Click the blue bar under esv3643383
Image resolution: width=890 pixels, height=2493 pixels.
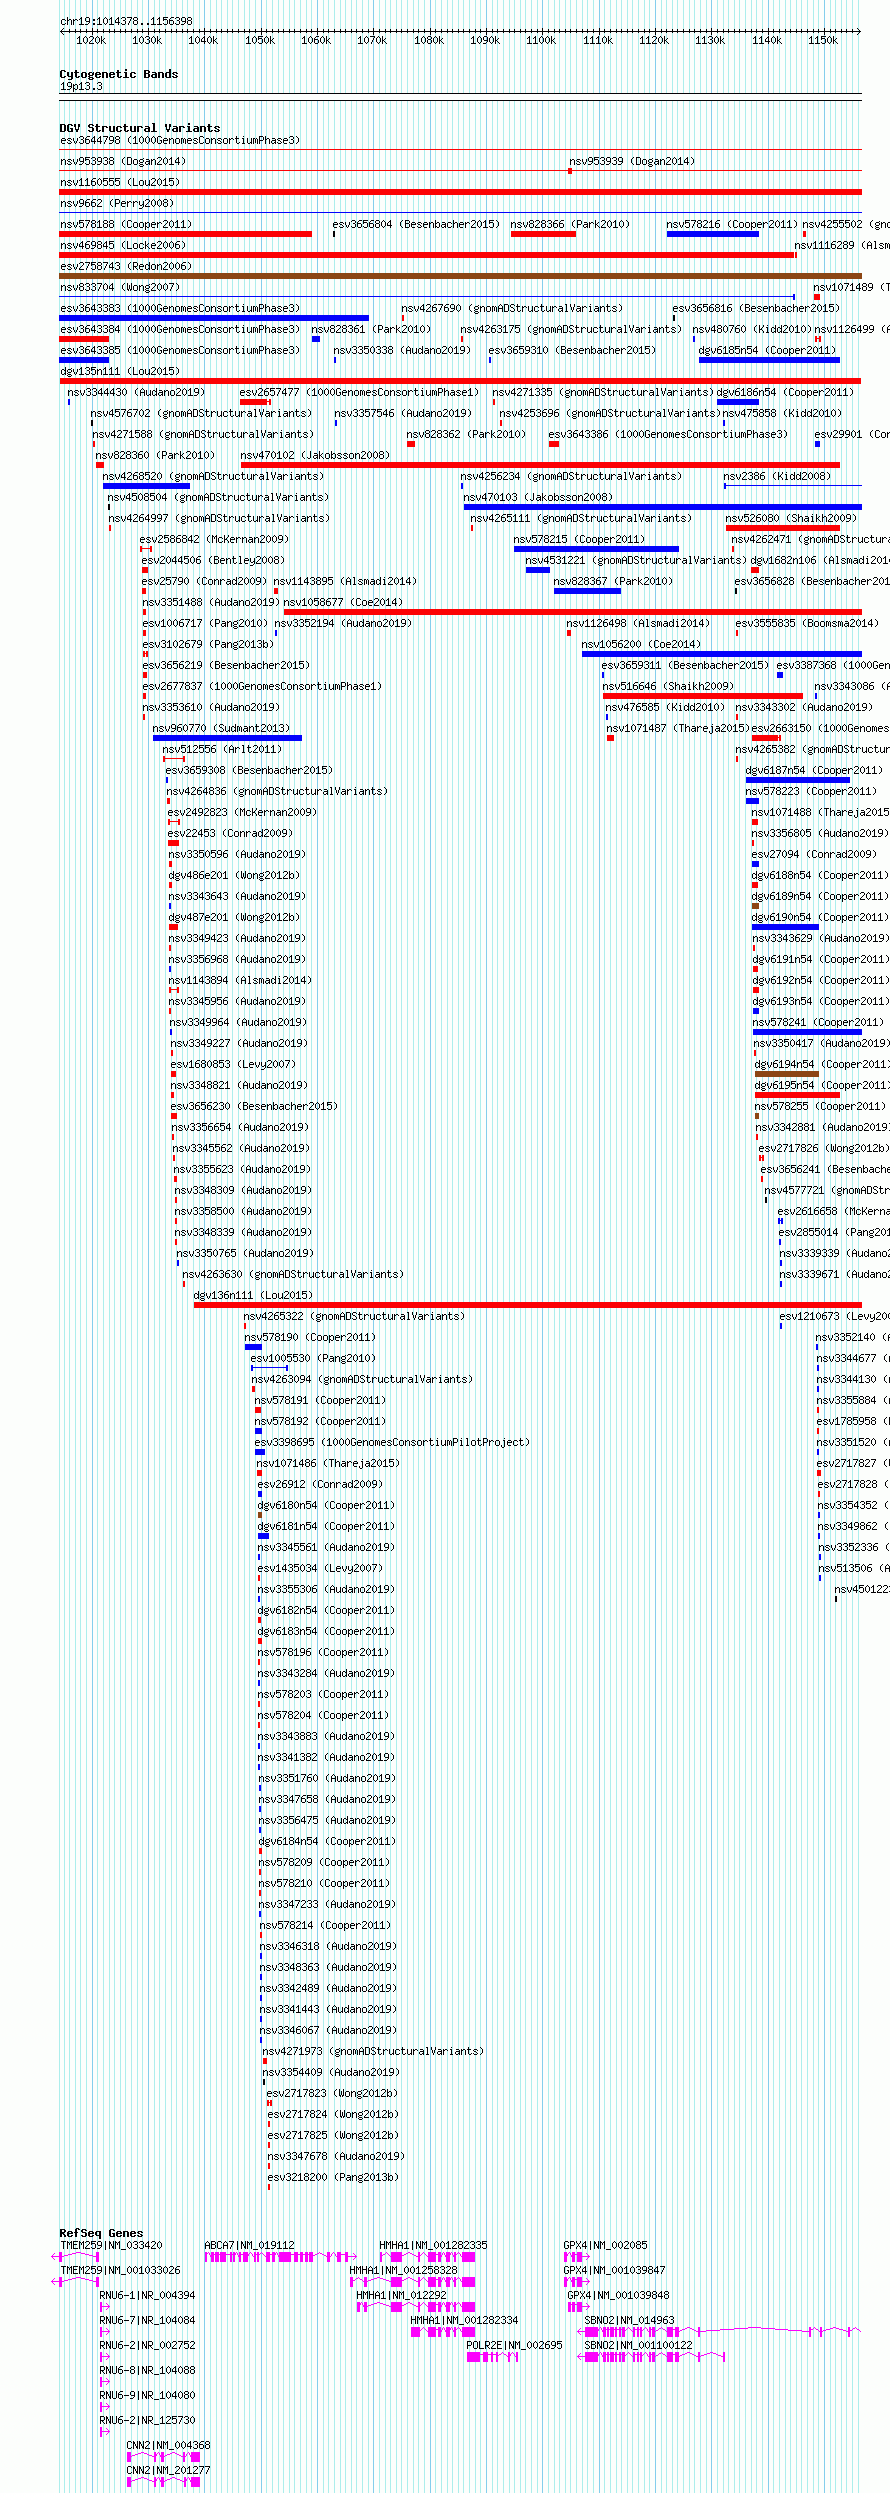[214, 318]
